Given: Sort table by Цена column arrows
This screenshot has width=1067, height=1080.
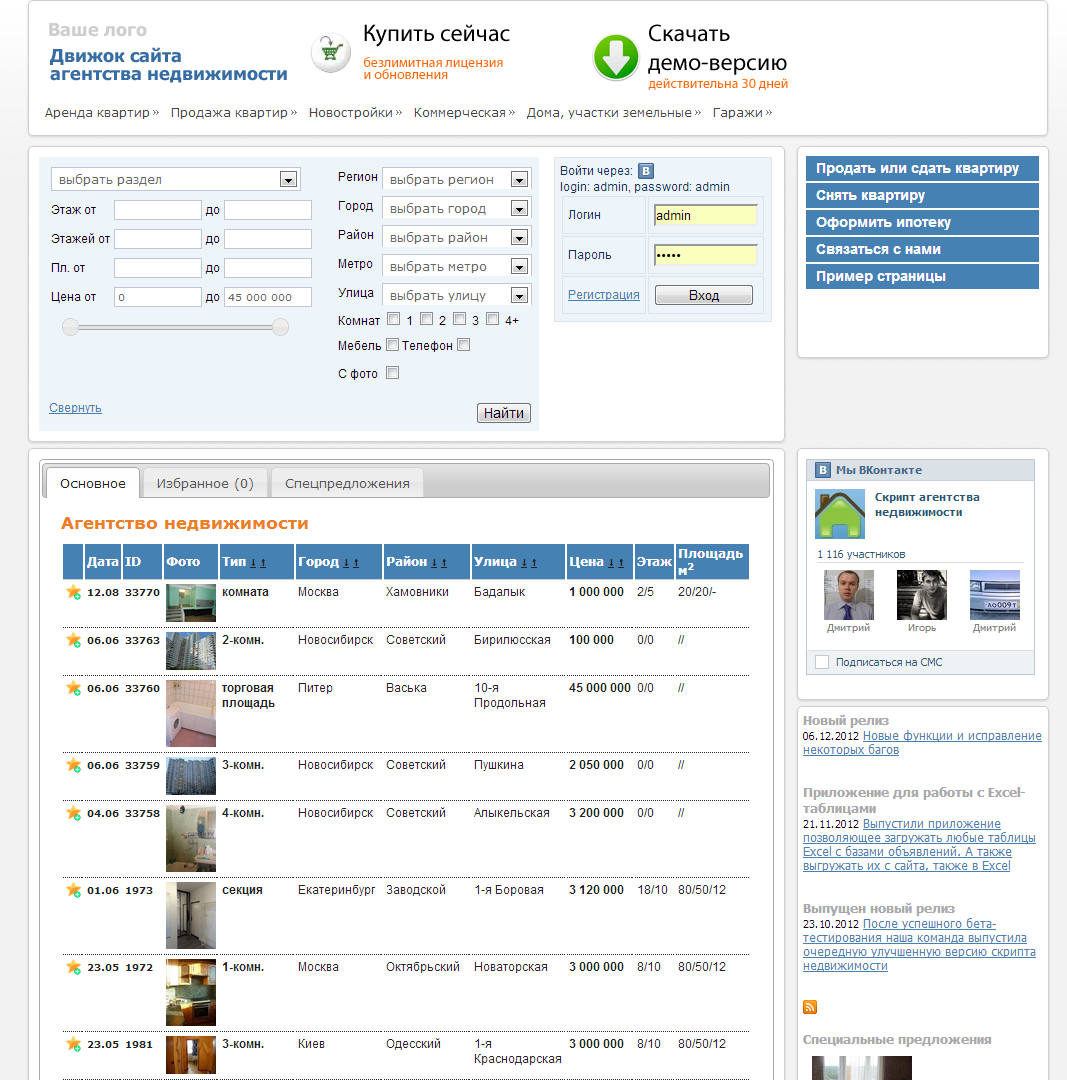Looking at the screenshot, I should coord(616,563).
